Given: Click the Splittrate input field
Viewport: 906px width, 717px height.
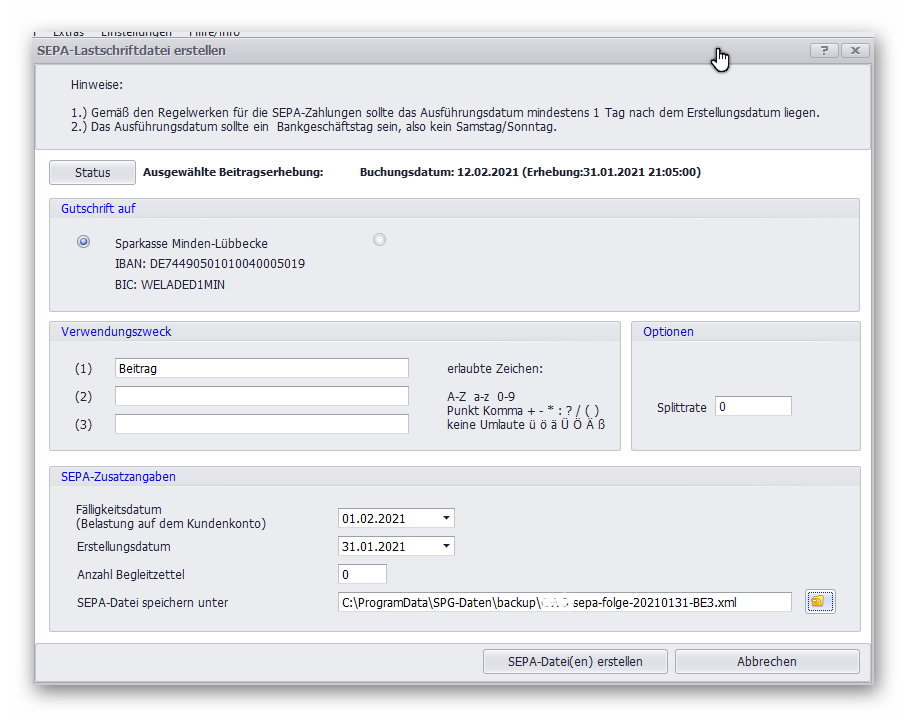Looking at the screenshot, I should [x=753, y=407].
